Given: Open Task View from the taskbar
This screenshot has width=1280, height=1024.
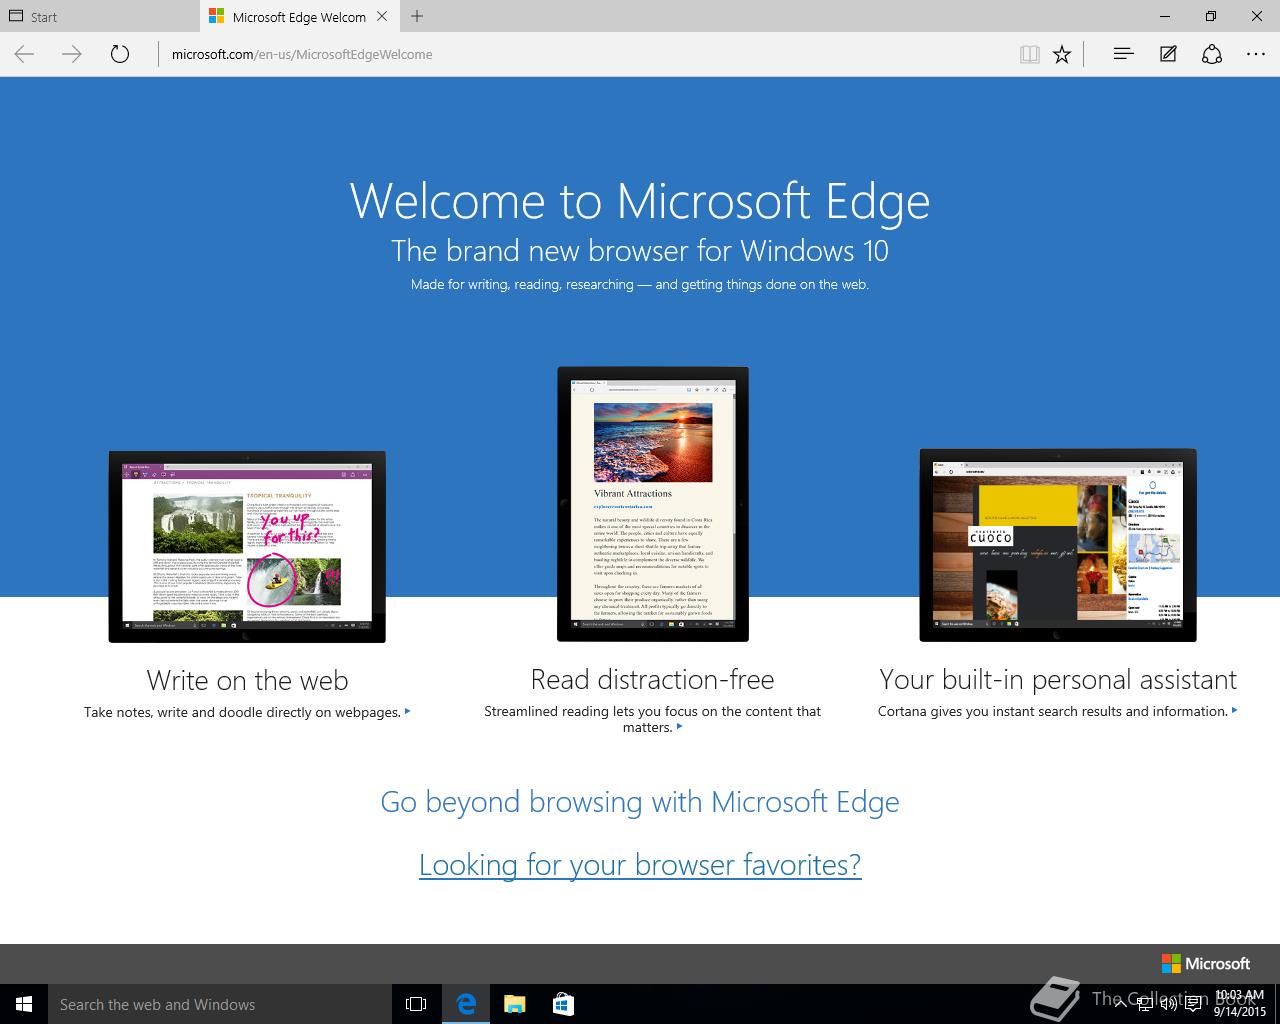Looking at the screenshot, I should (x=416, y=1004).
